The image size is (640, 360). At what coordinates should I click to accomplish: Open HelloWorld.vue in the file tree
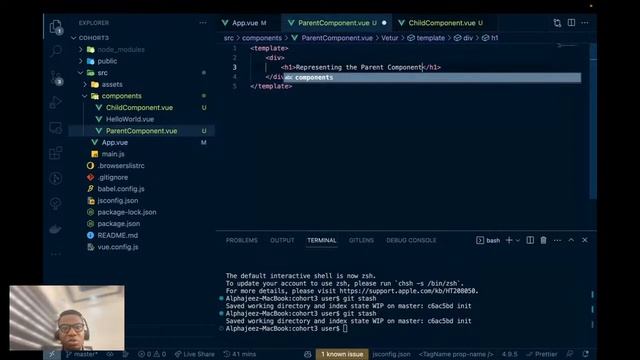[x=130, y=119]
